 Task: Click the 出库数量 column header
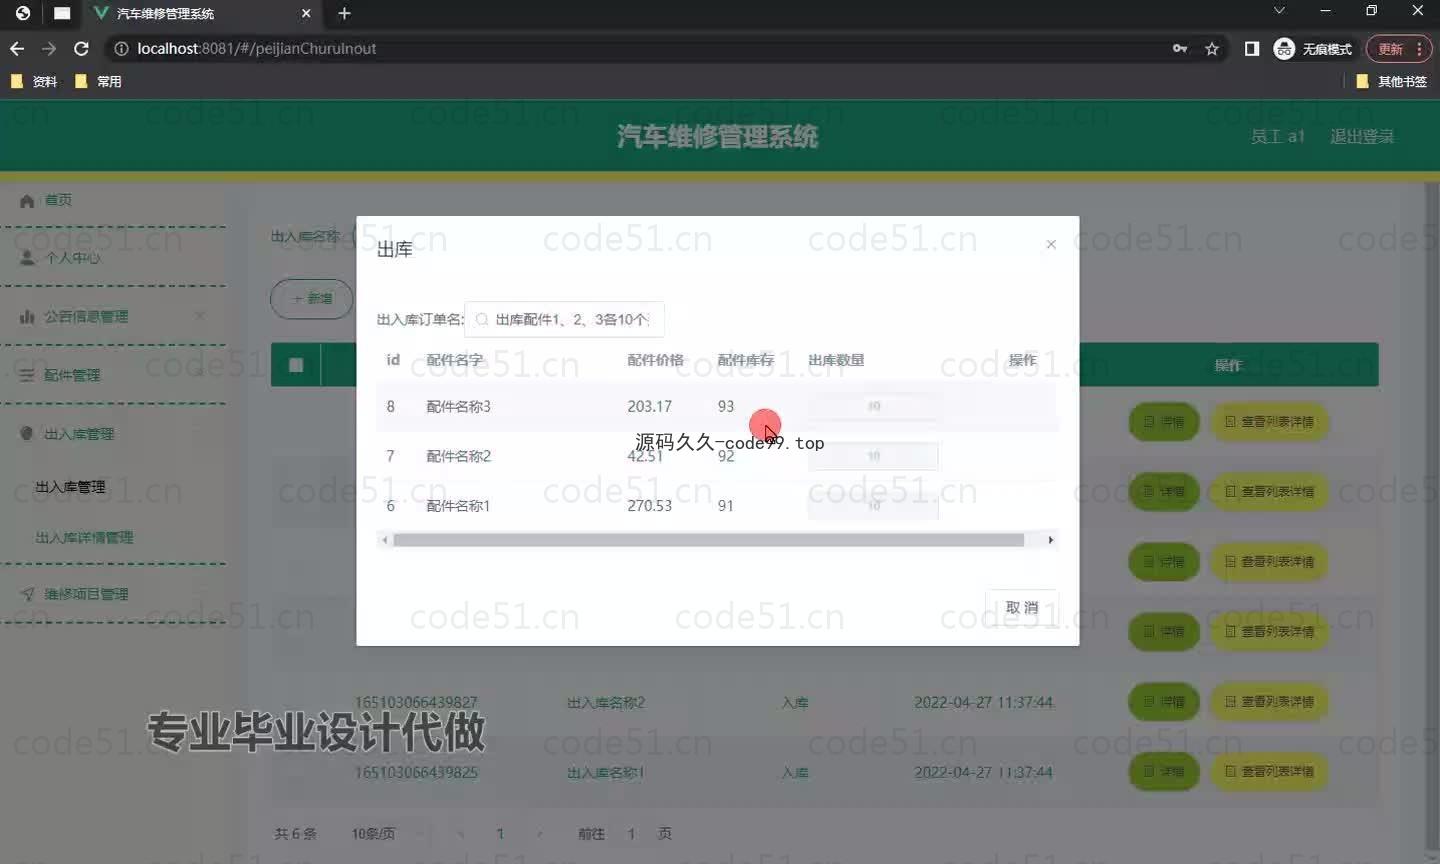click(x=836, y=360)
